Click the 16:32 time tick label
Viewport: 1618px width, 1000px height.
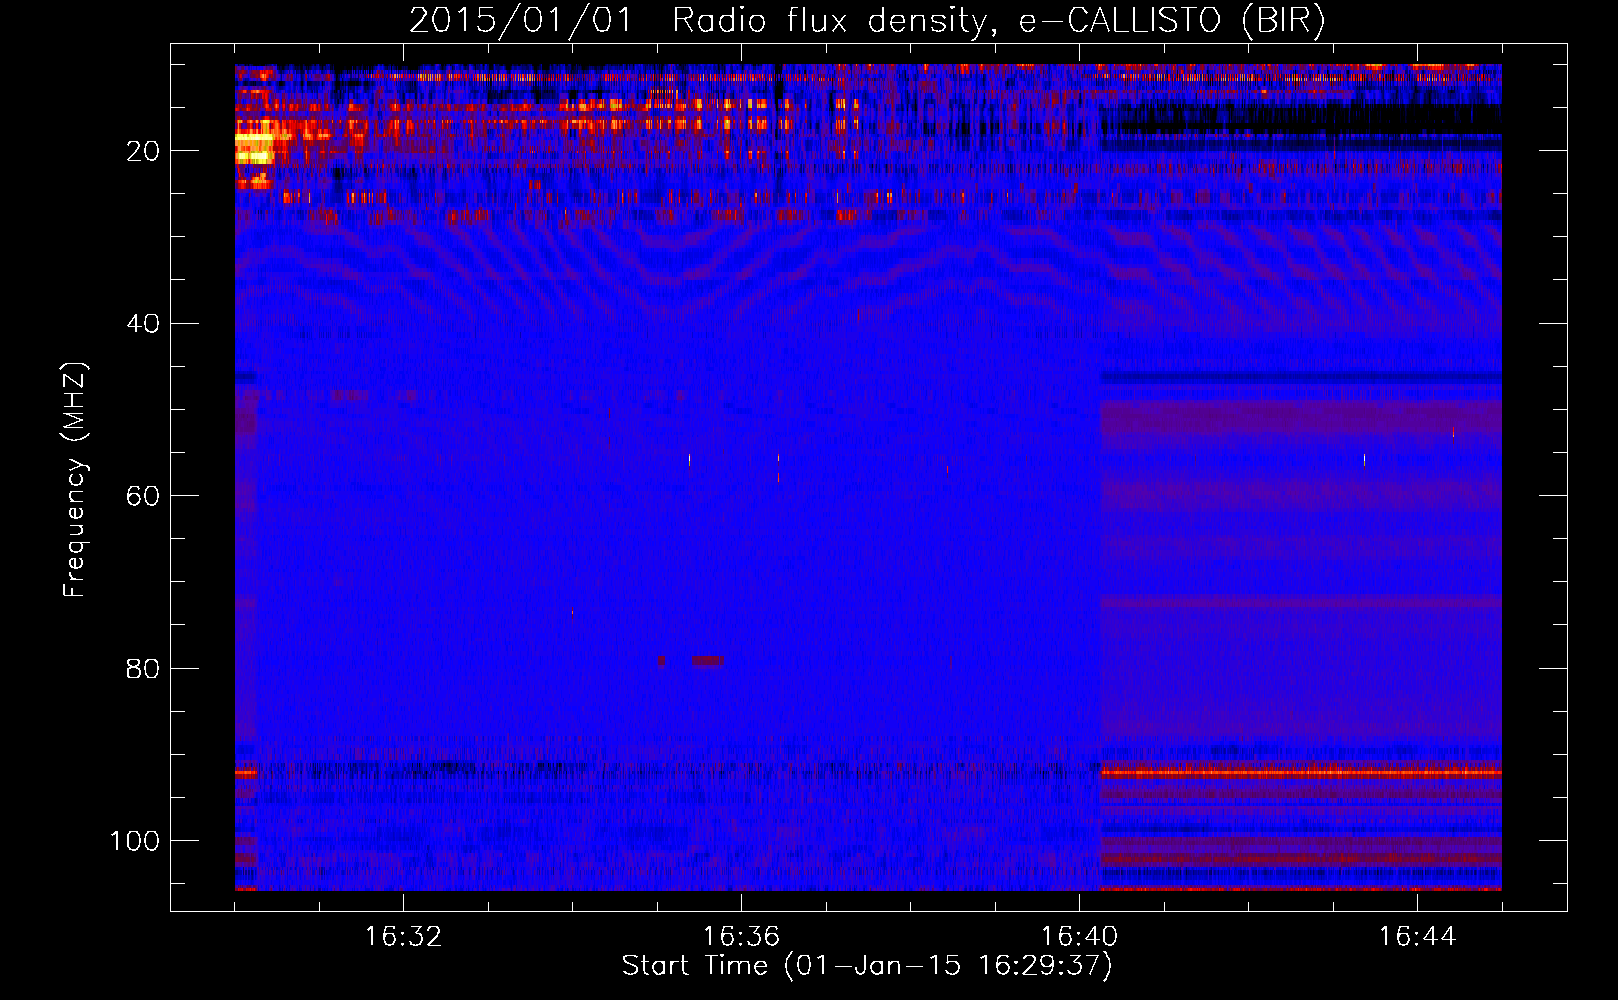(x=403, y=937)
